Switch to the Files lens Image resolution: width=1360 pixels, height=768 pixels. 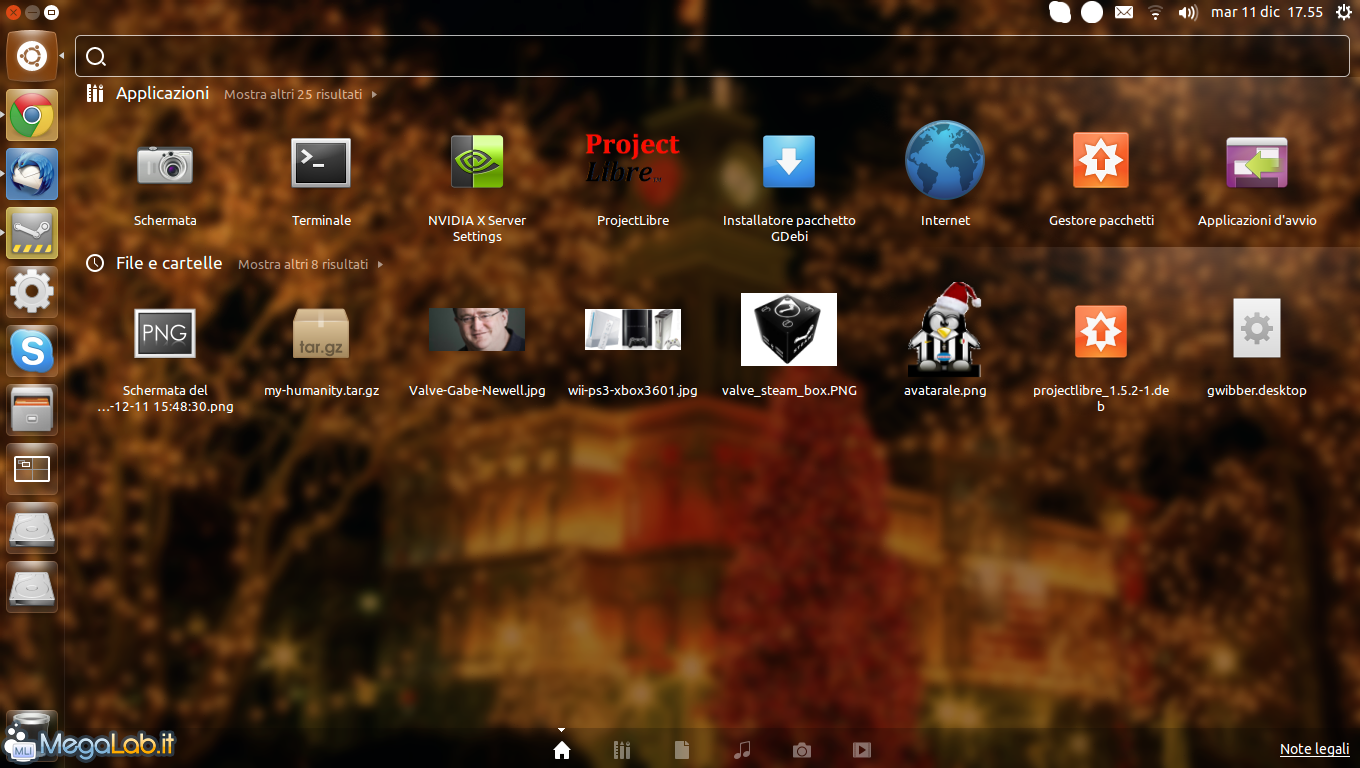pyautogui.click(x=682, y=750)
